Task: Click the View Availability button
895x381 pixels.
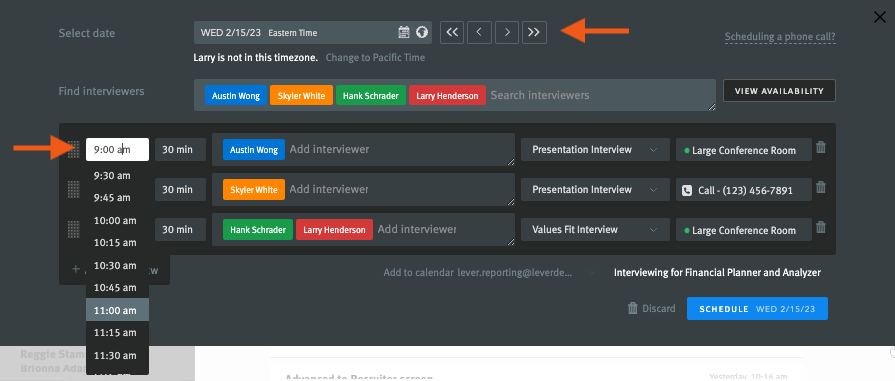Action: [779, 91]
